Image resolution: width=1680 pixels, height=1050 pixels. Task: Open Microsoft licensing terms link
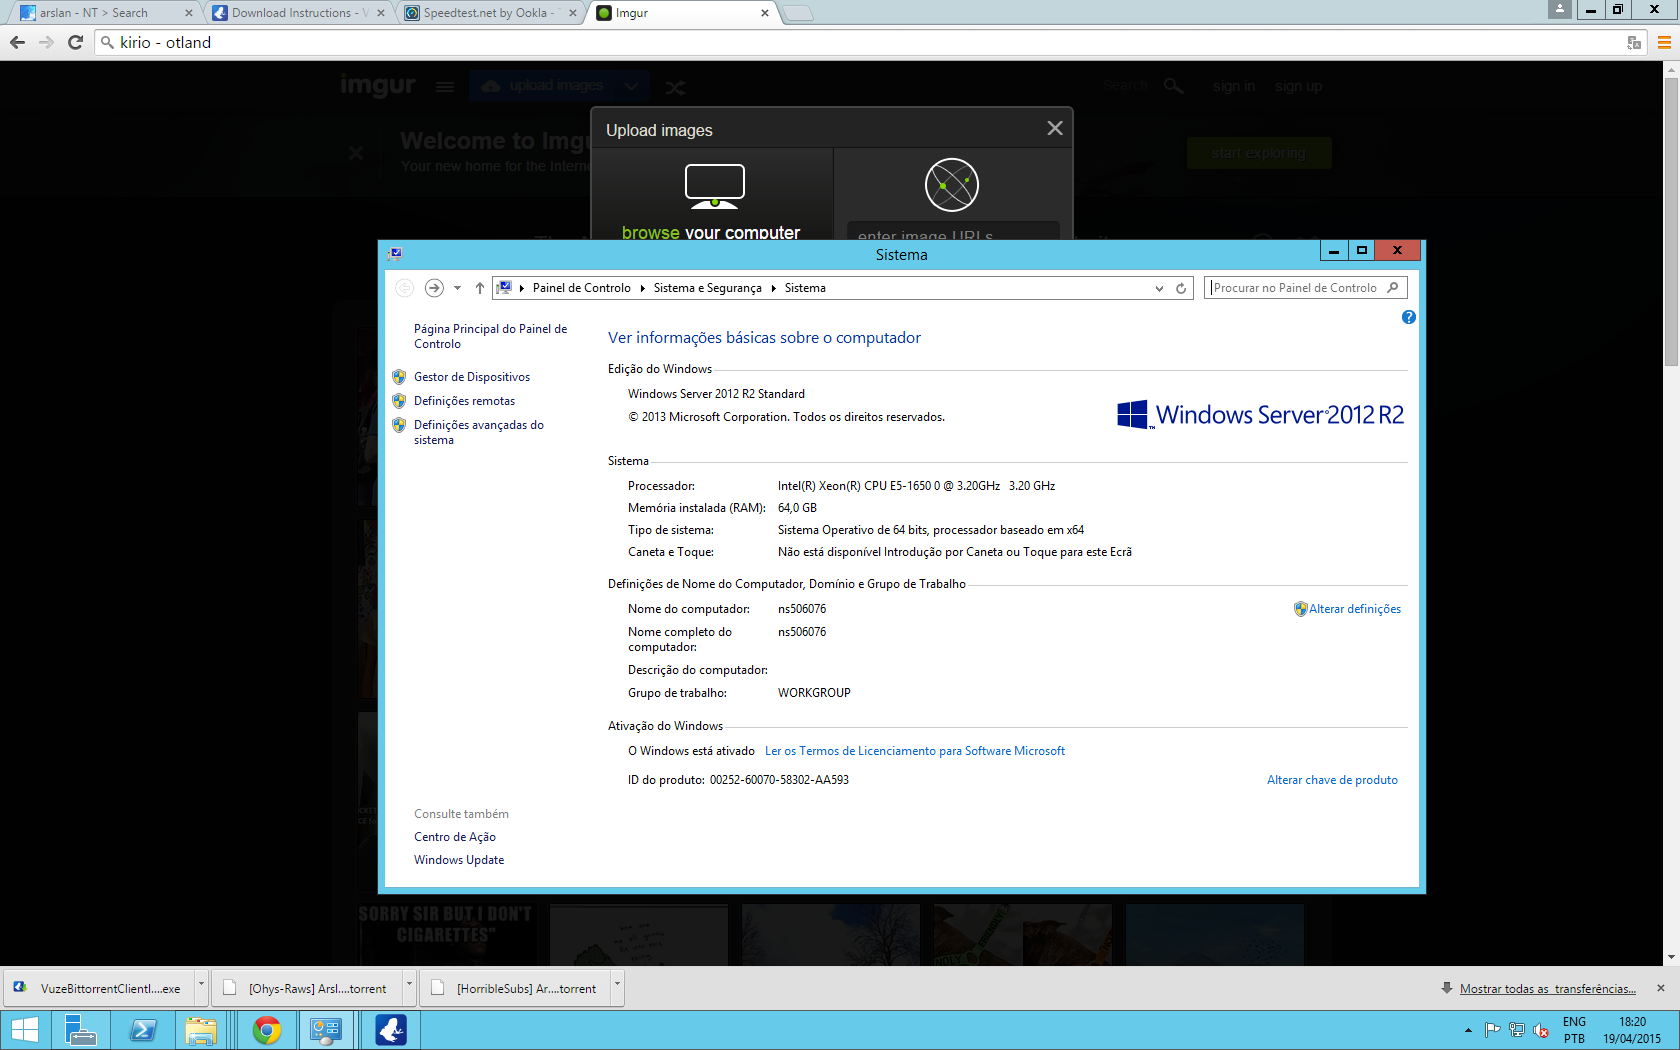click(x=915, y=751)
